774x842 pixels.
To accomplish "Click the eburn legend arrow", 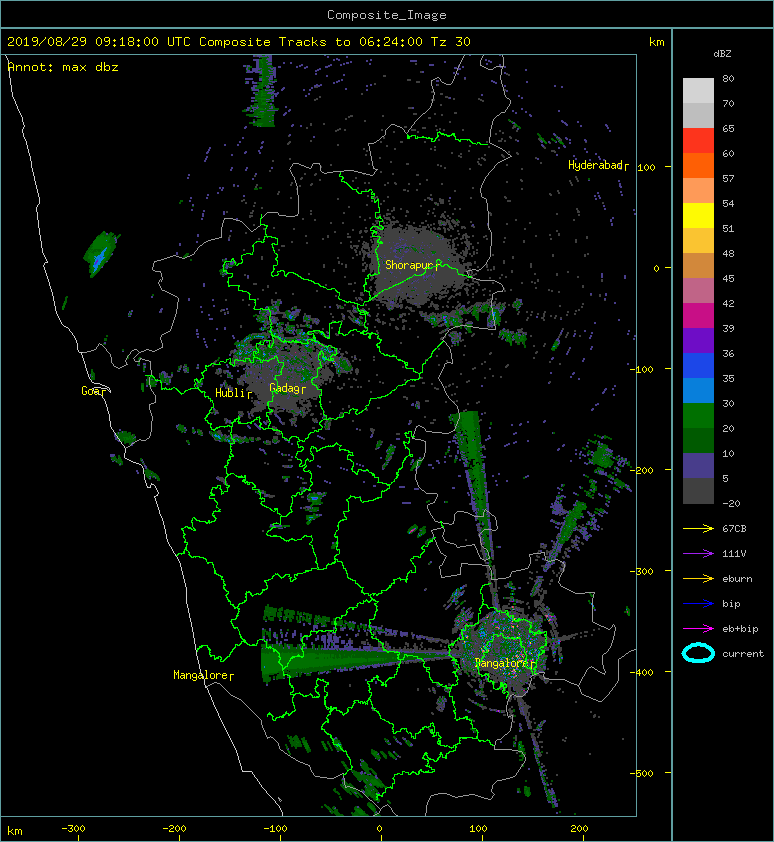I will point(698,578).
